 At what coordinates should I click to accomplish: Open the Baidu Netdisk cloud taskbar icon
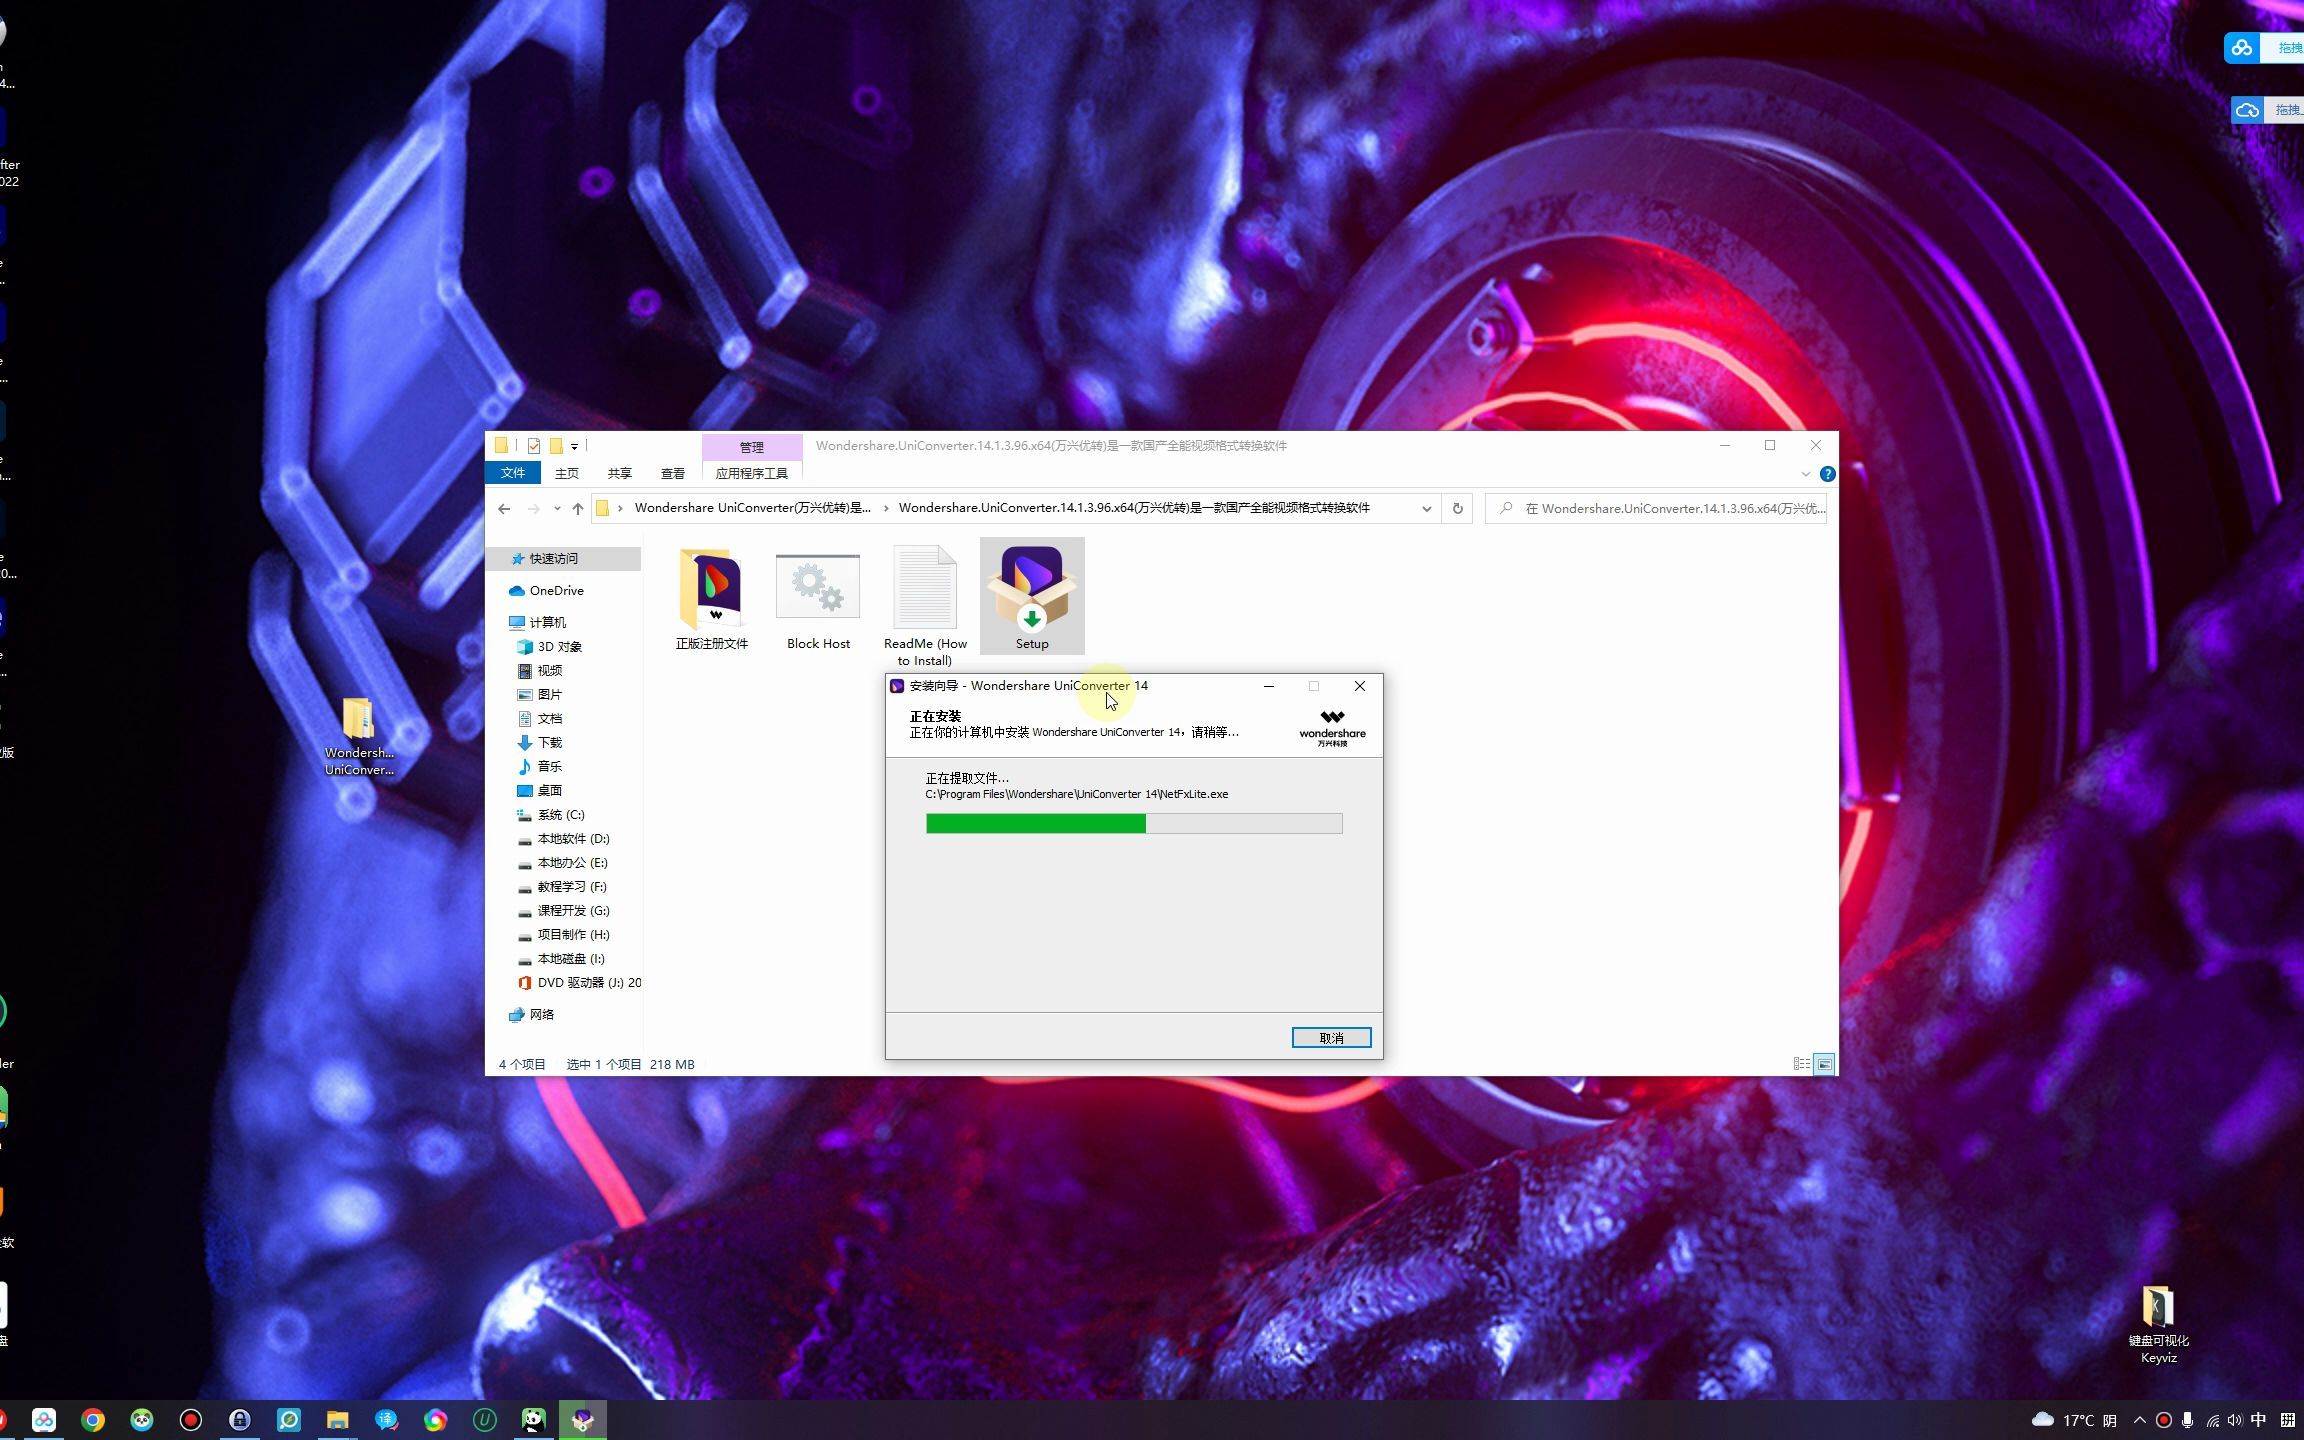click(x=44, y=1420)
